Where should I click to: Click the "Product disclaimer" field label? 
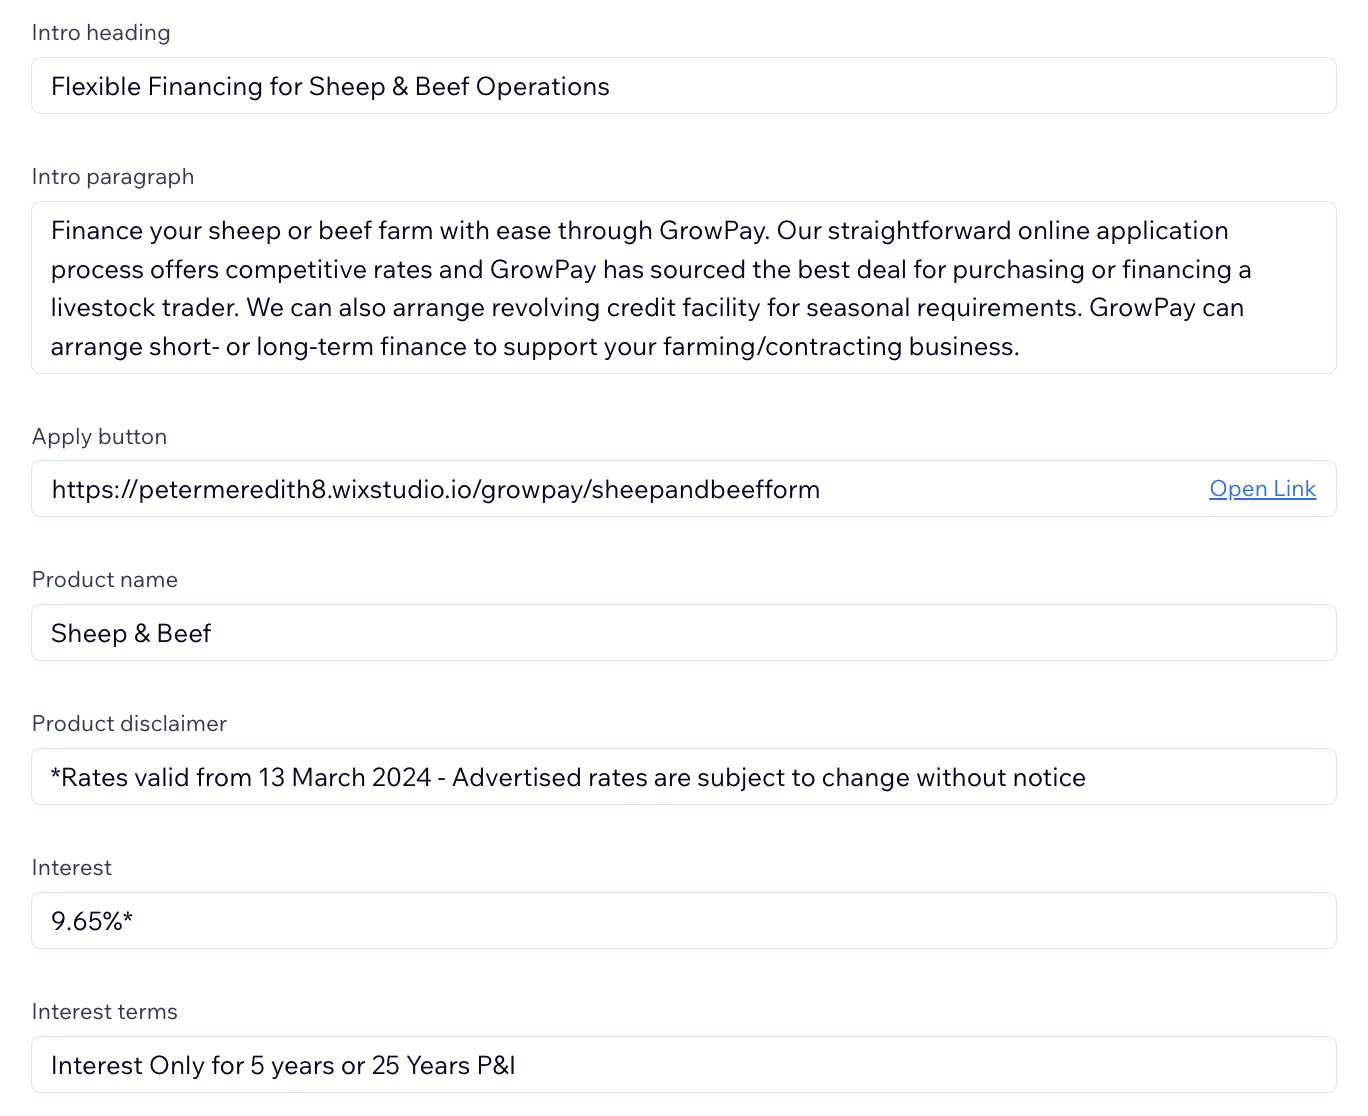pyautogui.click(x=129, y=724)
